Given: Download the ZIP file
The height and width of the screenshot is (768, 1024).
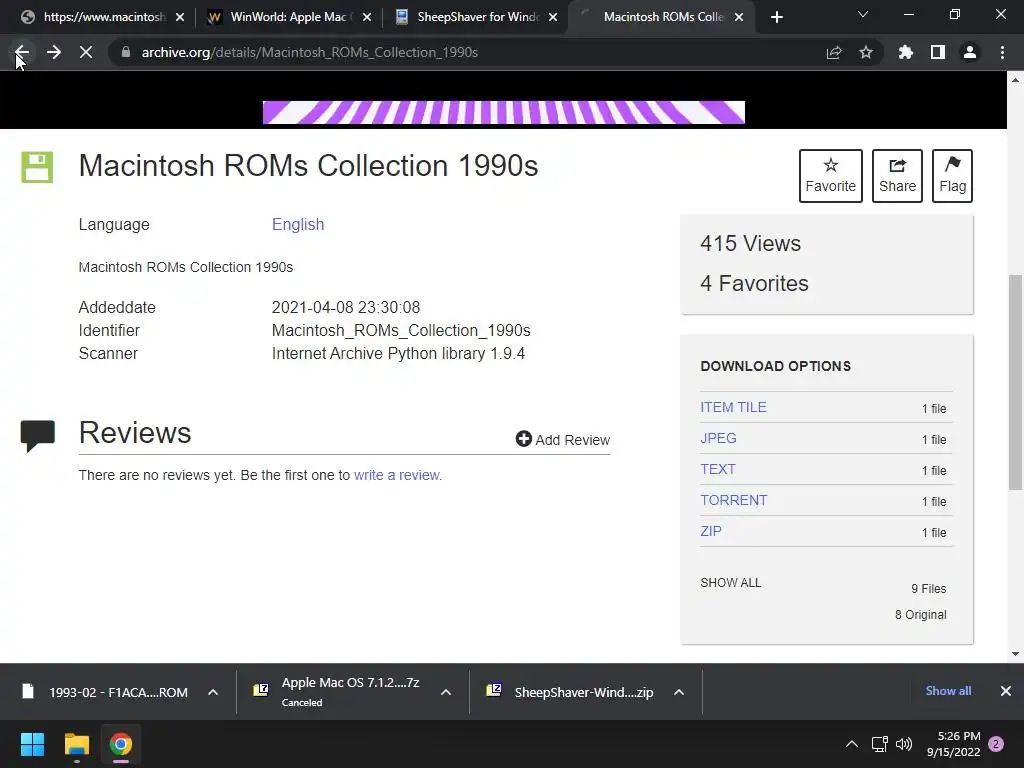Looking at the screenshot, I should click(x=711, y=531).
